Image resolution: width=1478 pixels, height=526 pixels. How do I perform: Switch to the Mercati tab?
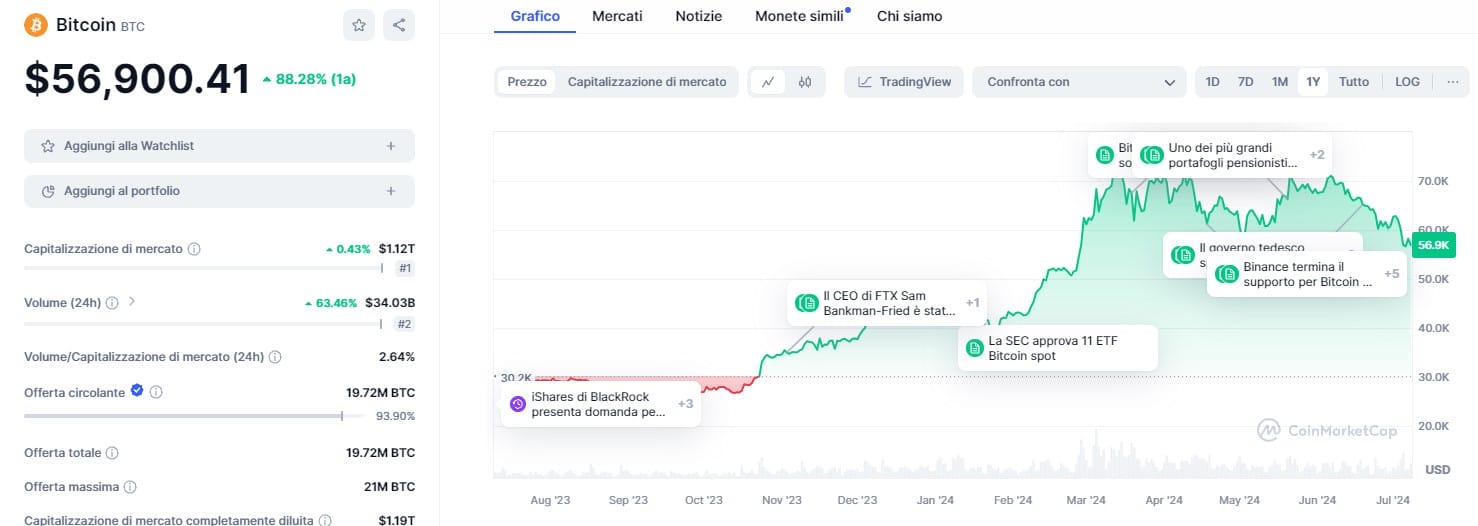pyautogui.click(x=617, y=16)
